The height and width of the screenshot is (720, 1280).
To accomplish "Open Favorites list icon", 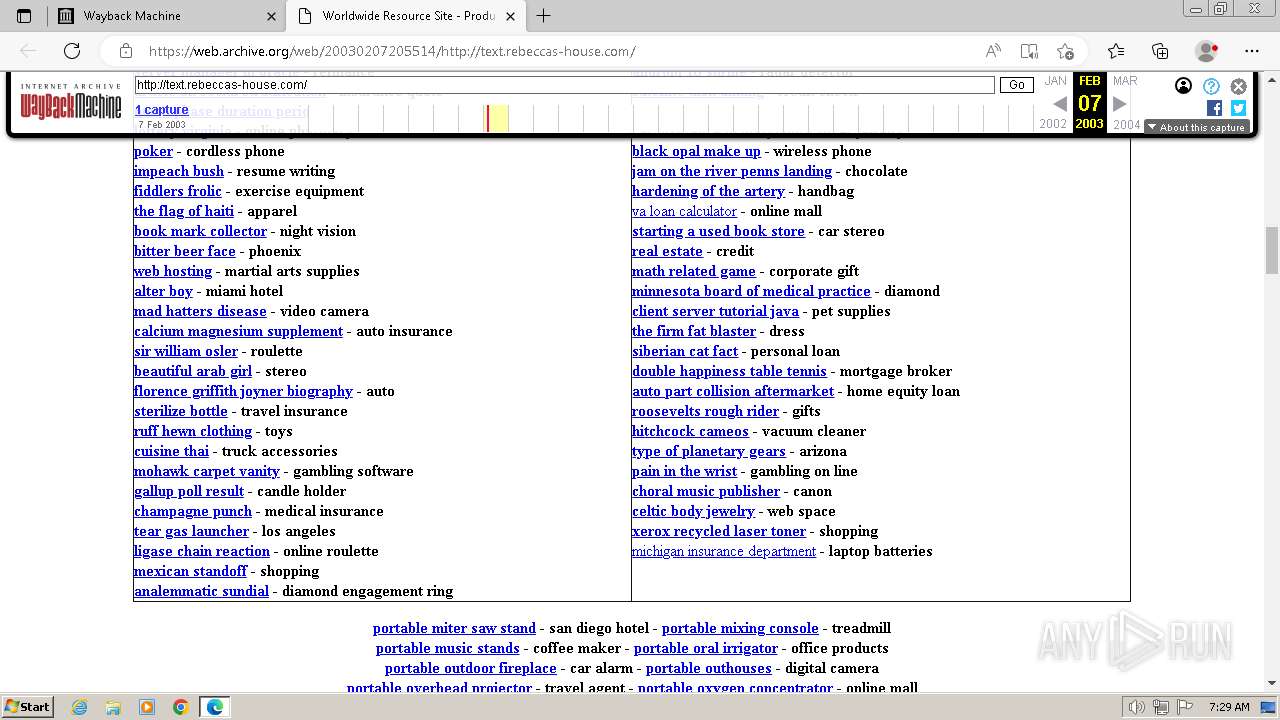I will pos(1116,51).
